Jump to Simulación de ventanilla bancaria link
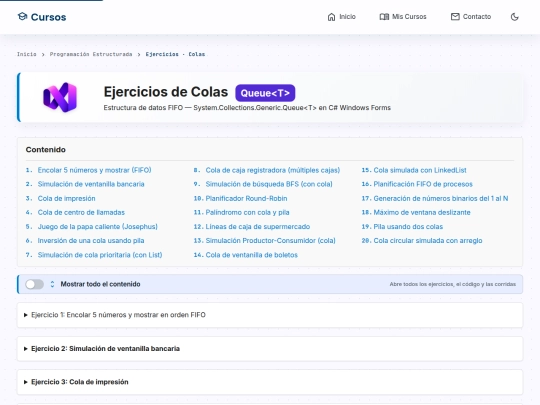540x405 pixels. 91,184
